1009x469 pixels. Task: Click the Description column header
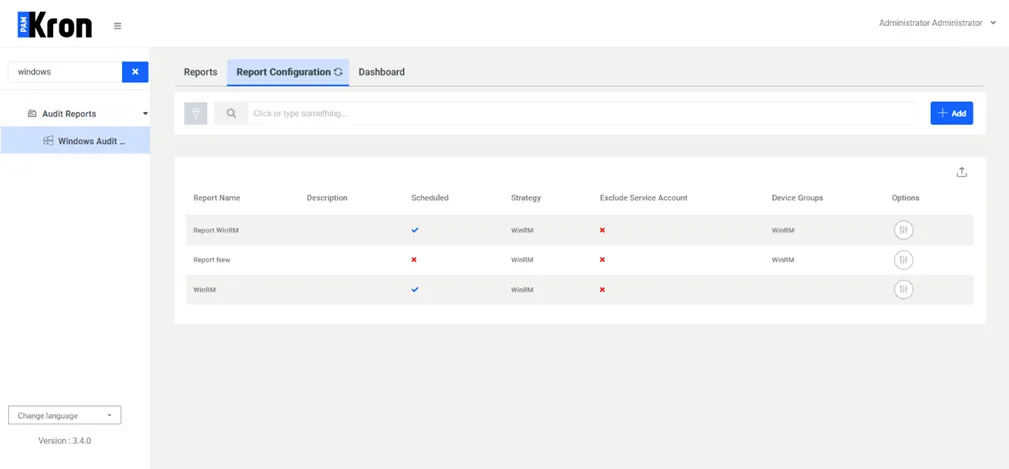click(x=327, y=198)
